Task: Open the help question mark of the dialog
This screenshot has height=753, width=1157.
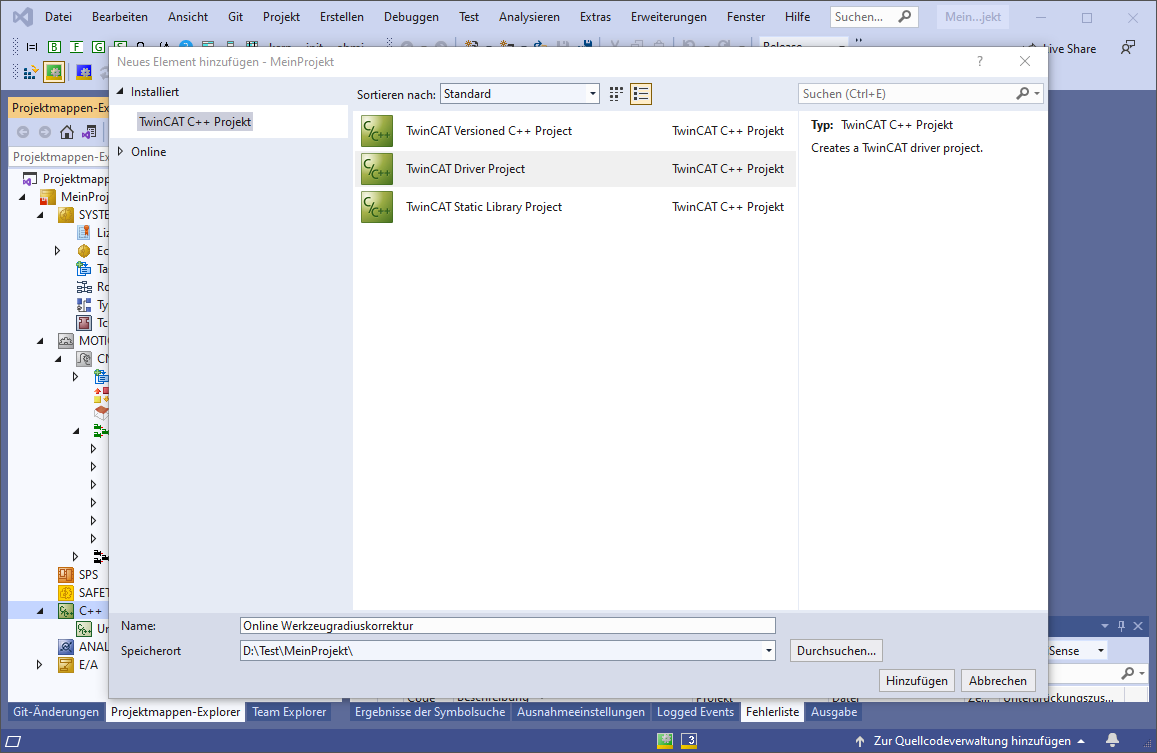Action: coord(980,61)
